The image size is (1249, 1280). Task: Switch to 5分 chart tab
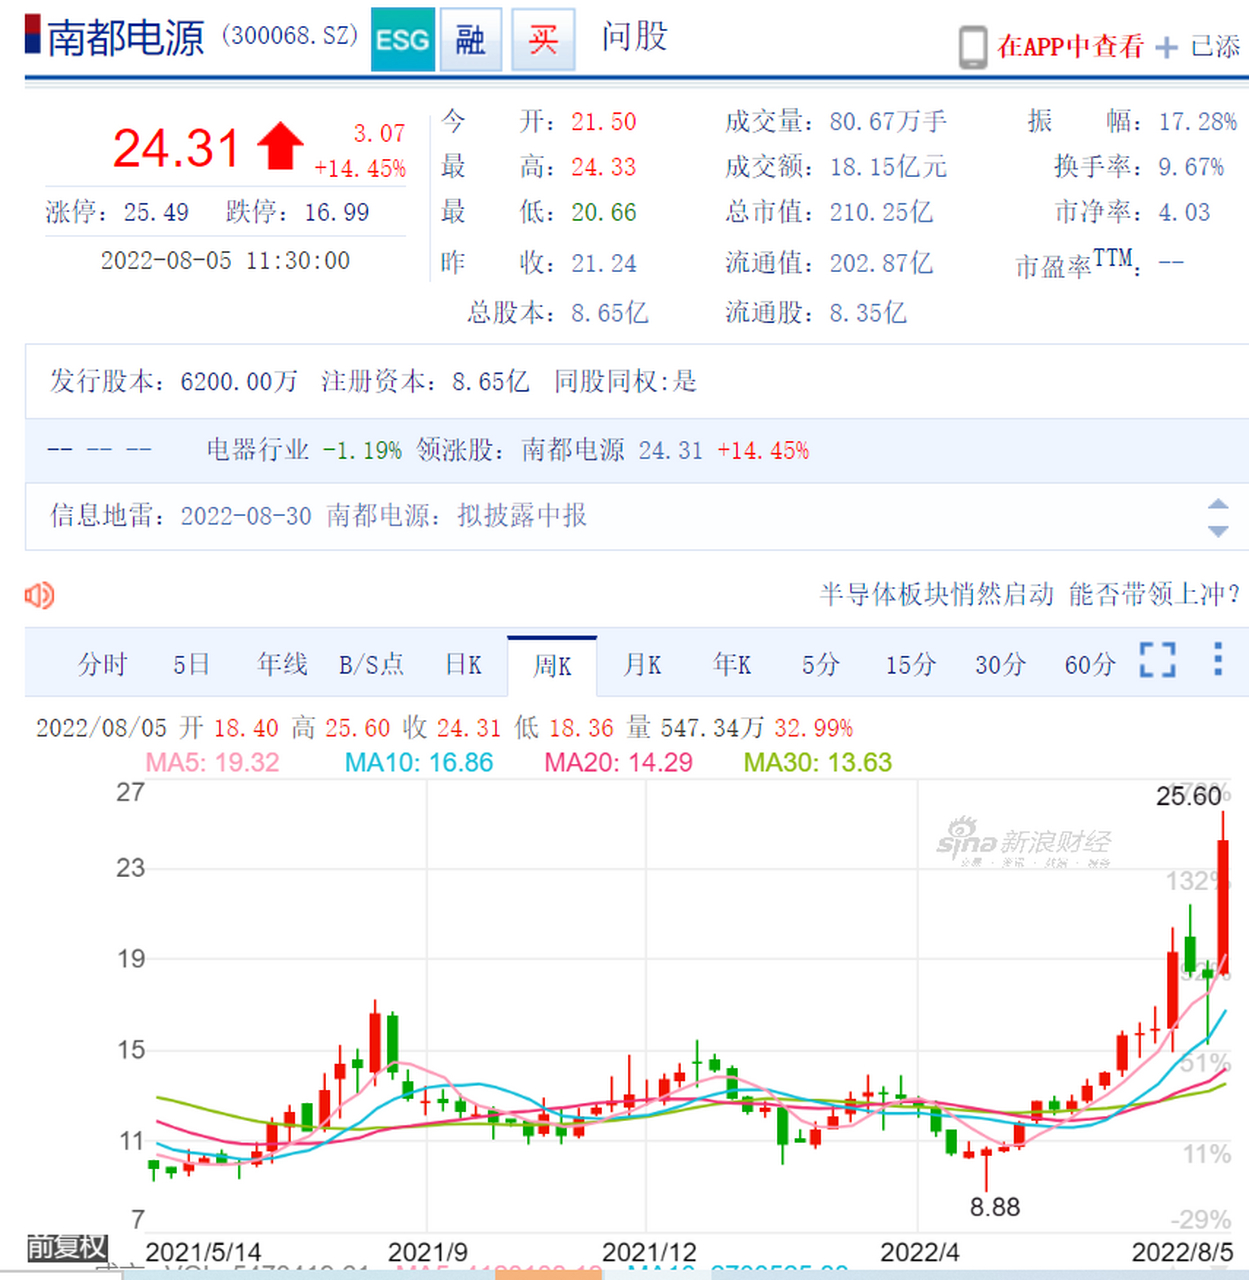coord(820,665)
